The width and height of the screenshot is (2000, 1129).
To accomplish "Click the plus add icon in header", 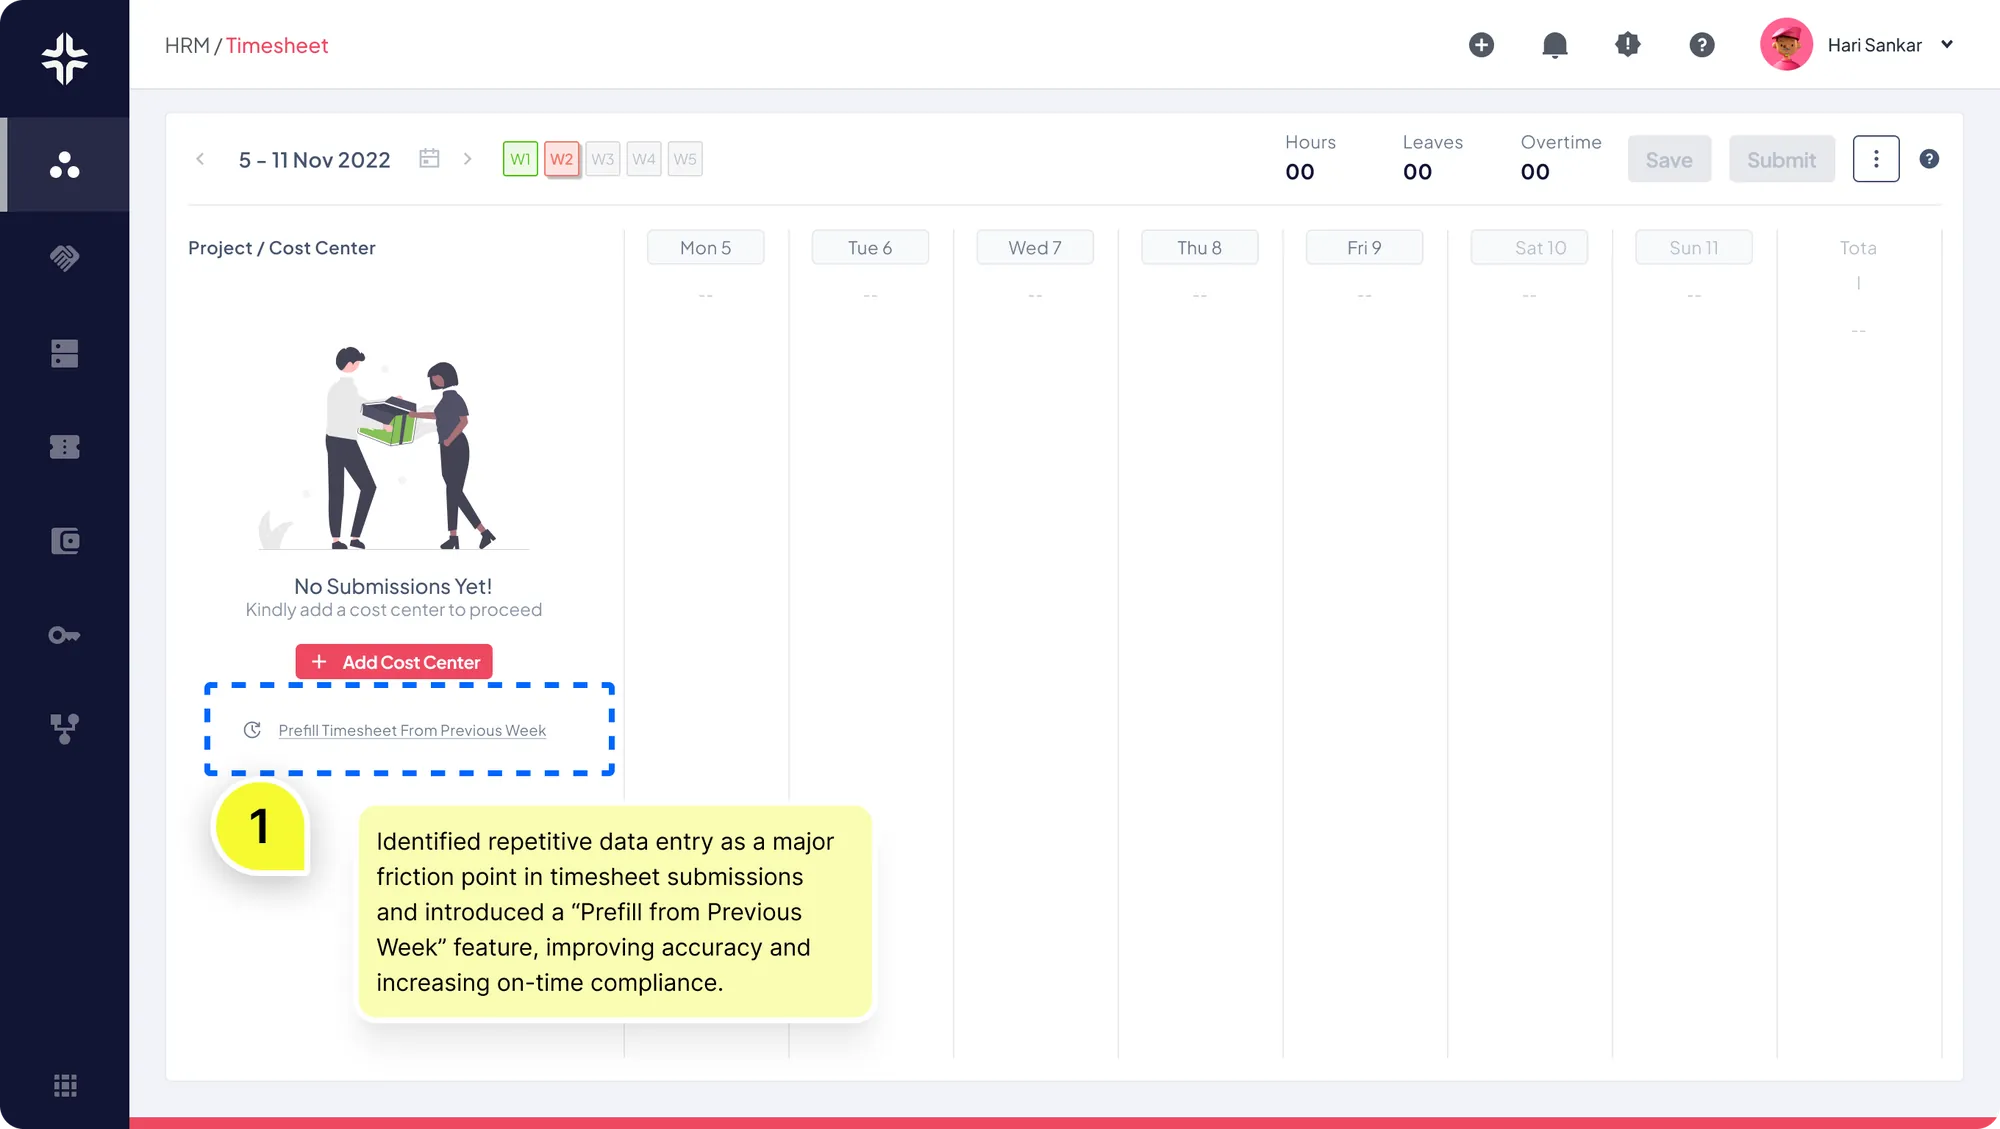I will coord(1481,45).
